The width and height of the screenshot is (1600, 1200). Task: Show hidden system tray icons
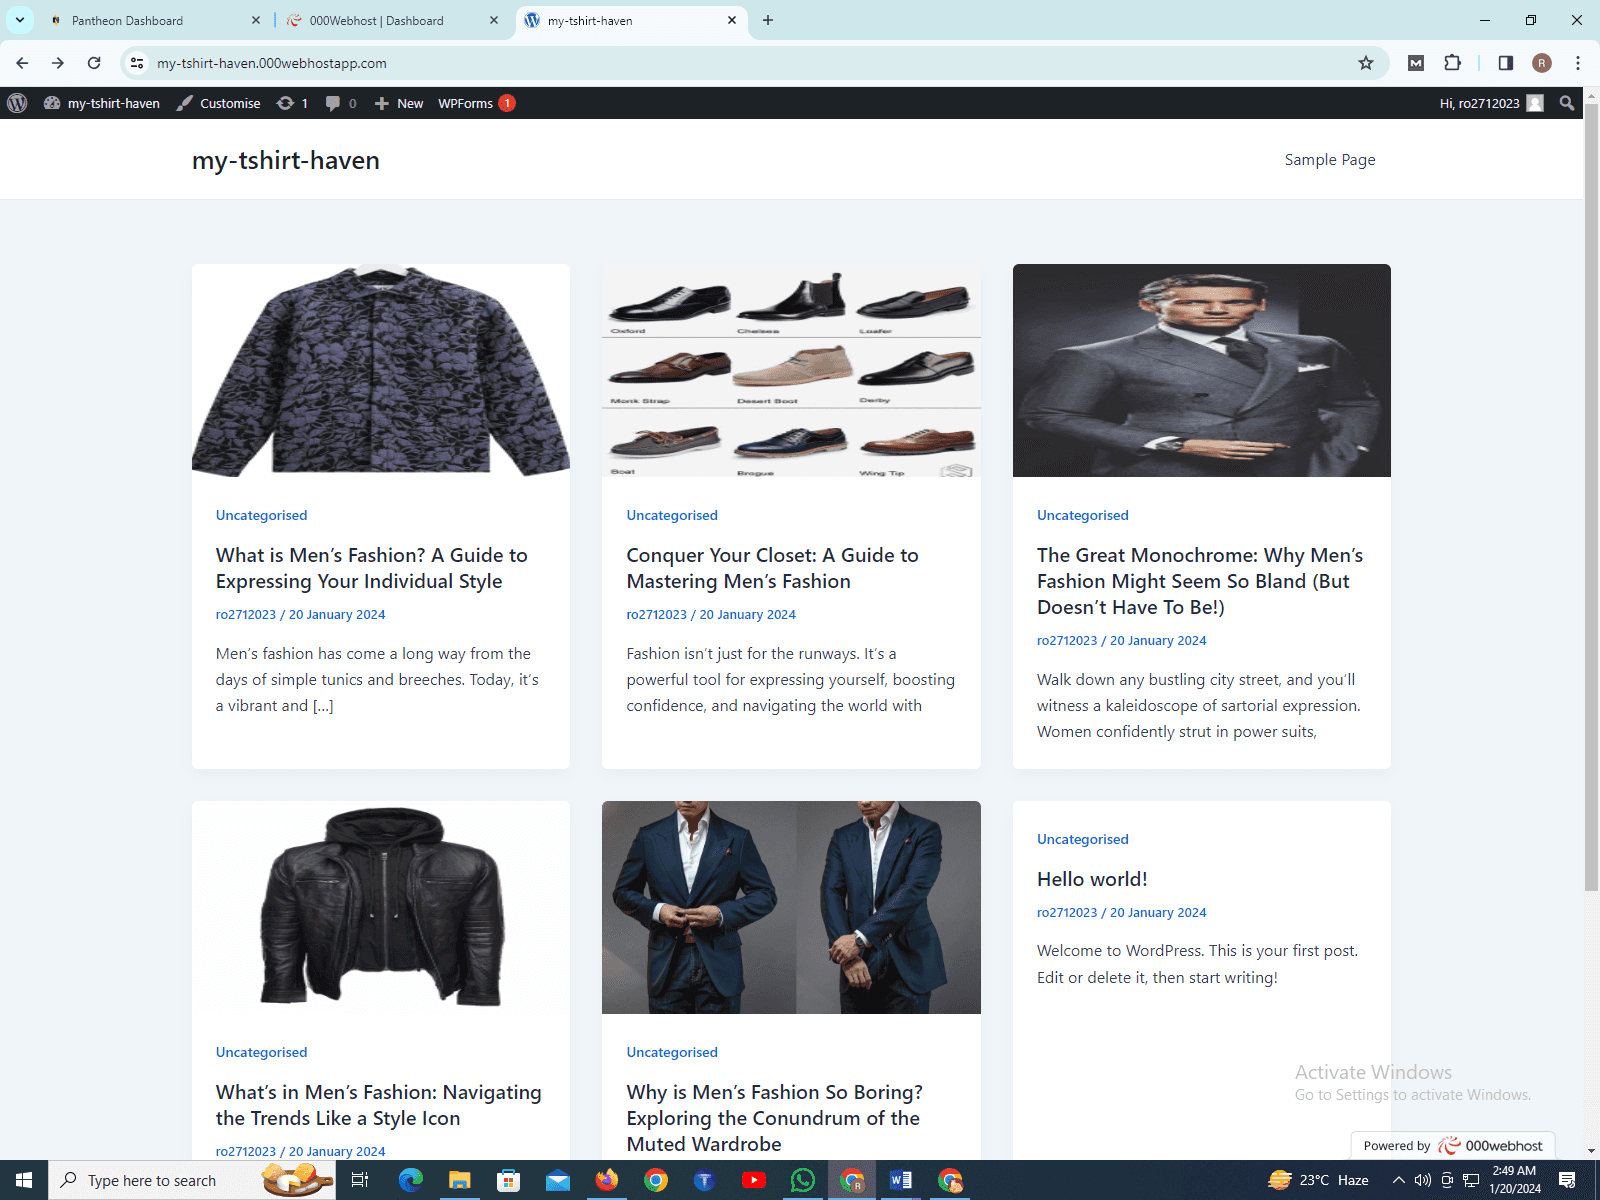tap(1398, 1180)
